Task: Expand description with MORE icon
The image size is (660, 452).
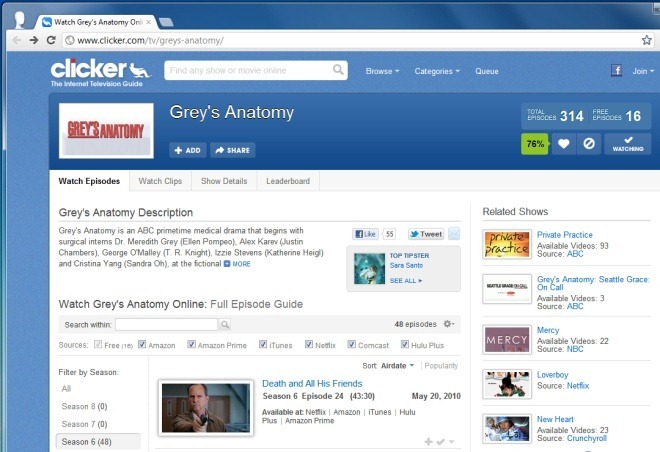Action: click(237, 264)
